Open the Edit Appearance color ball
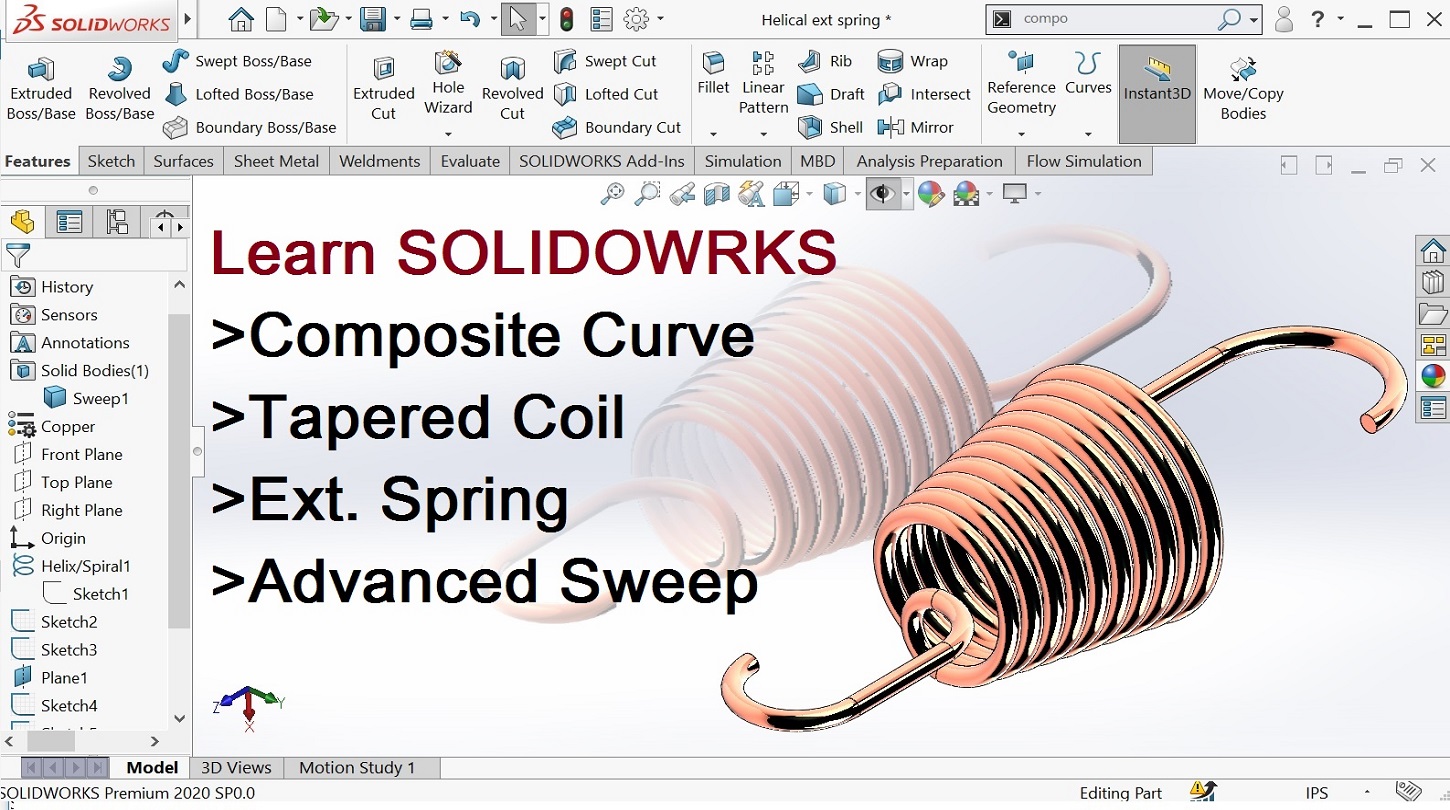 [x=931, y=193]
